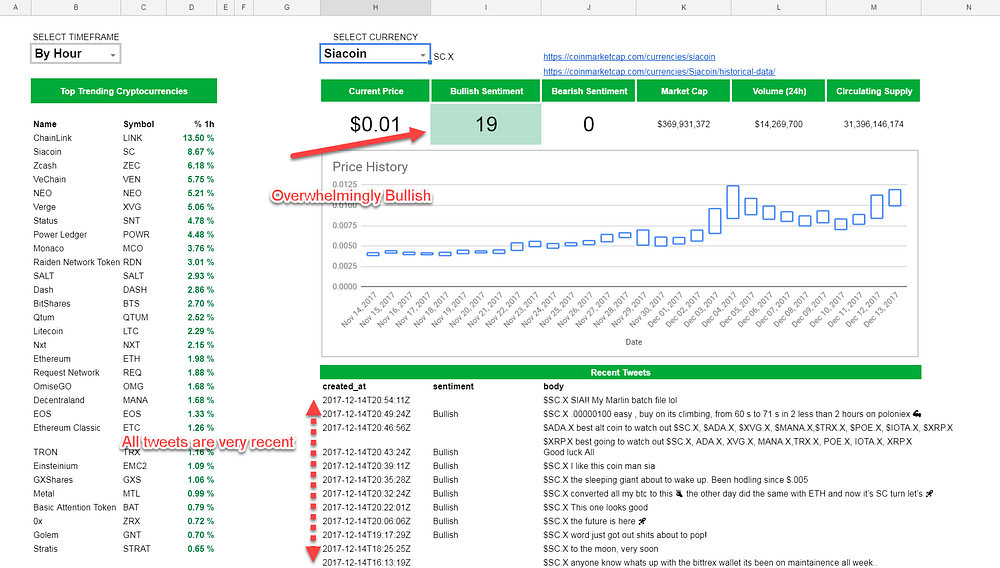Image resolution: width=1000 pixels, height=568 pixels.
Task: Click the Circulating Supply header cell
Action: click(x=874, y=91)
